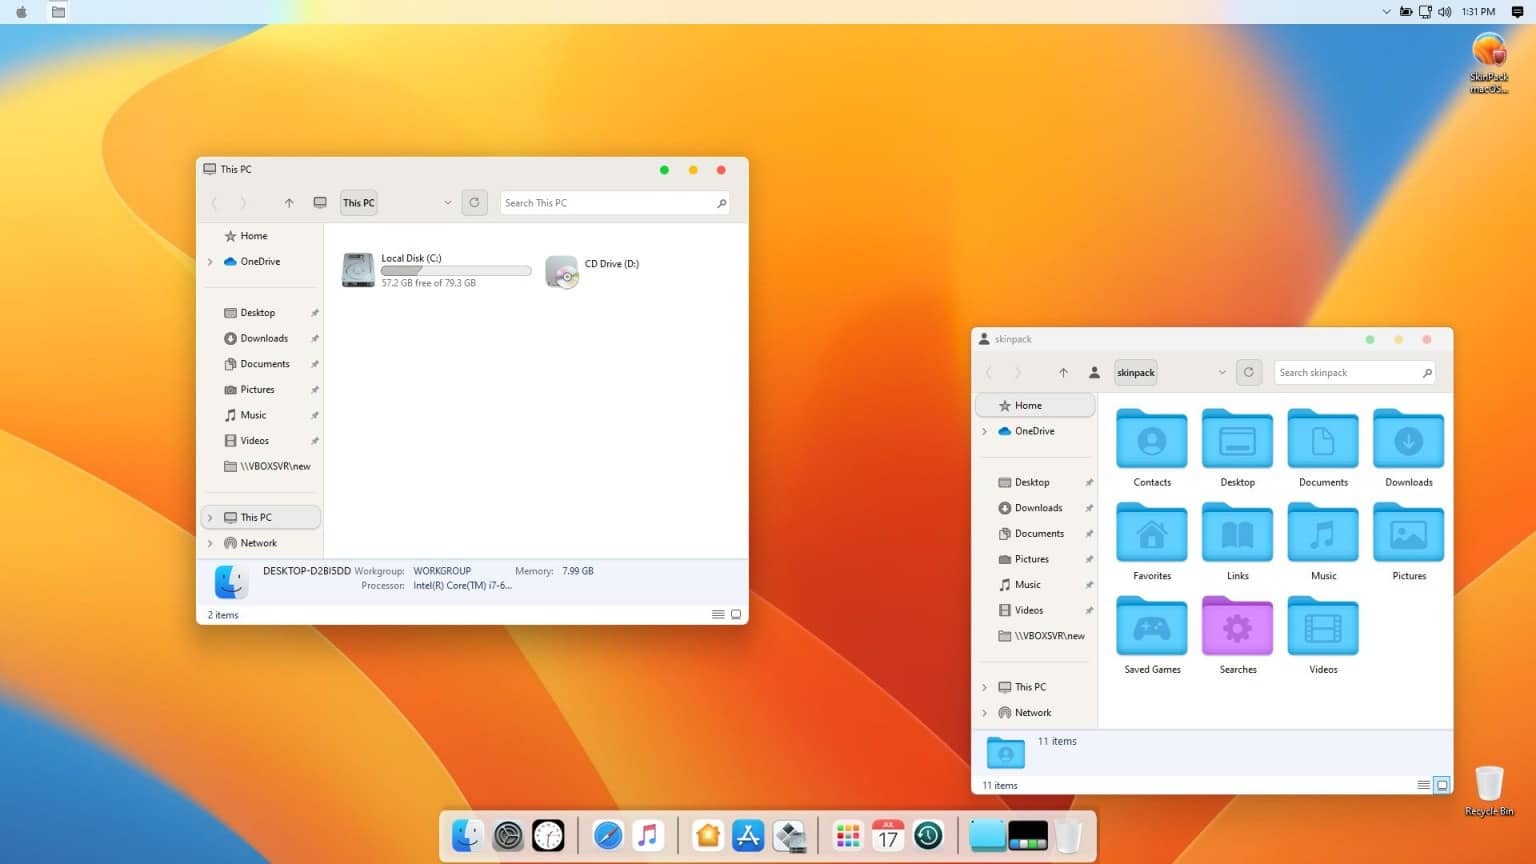Open the address bar dropdown in This PC
This screenshot has width=1536, height=864.
(x=447, y=202)
